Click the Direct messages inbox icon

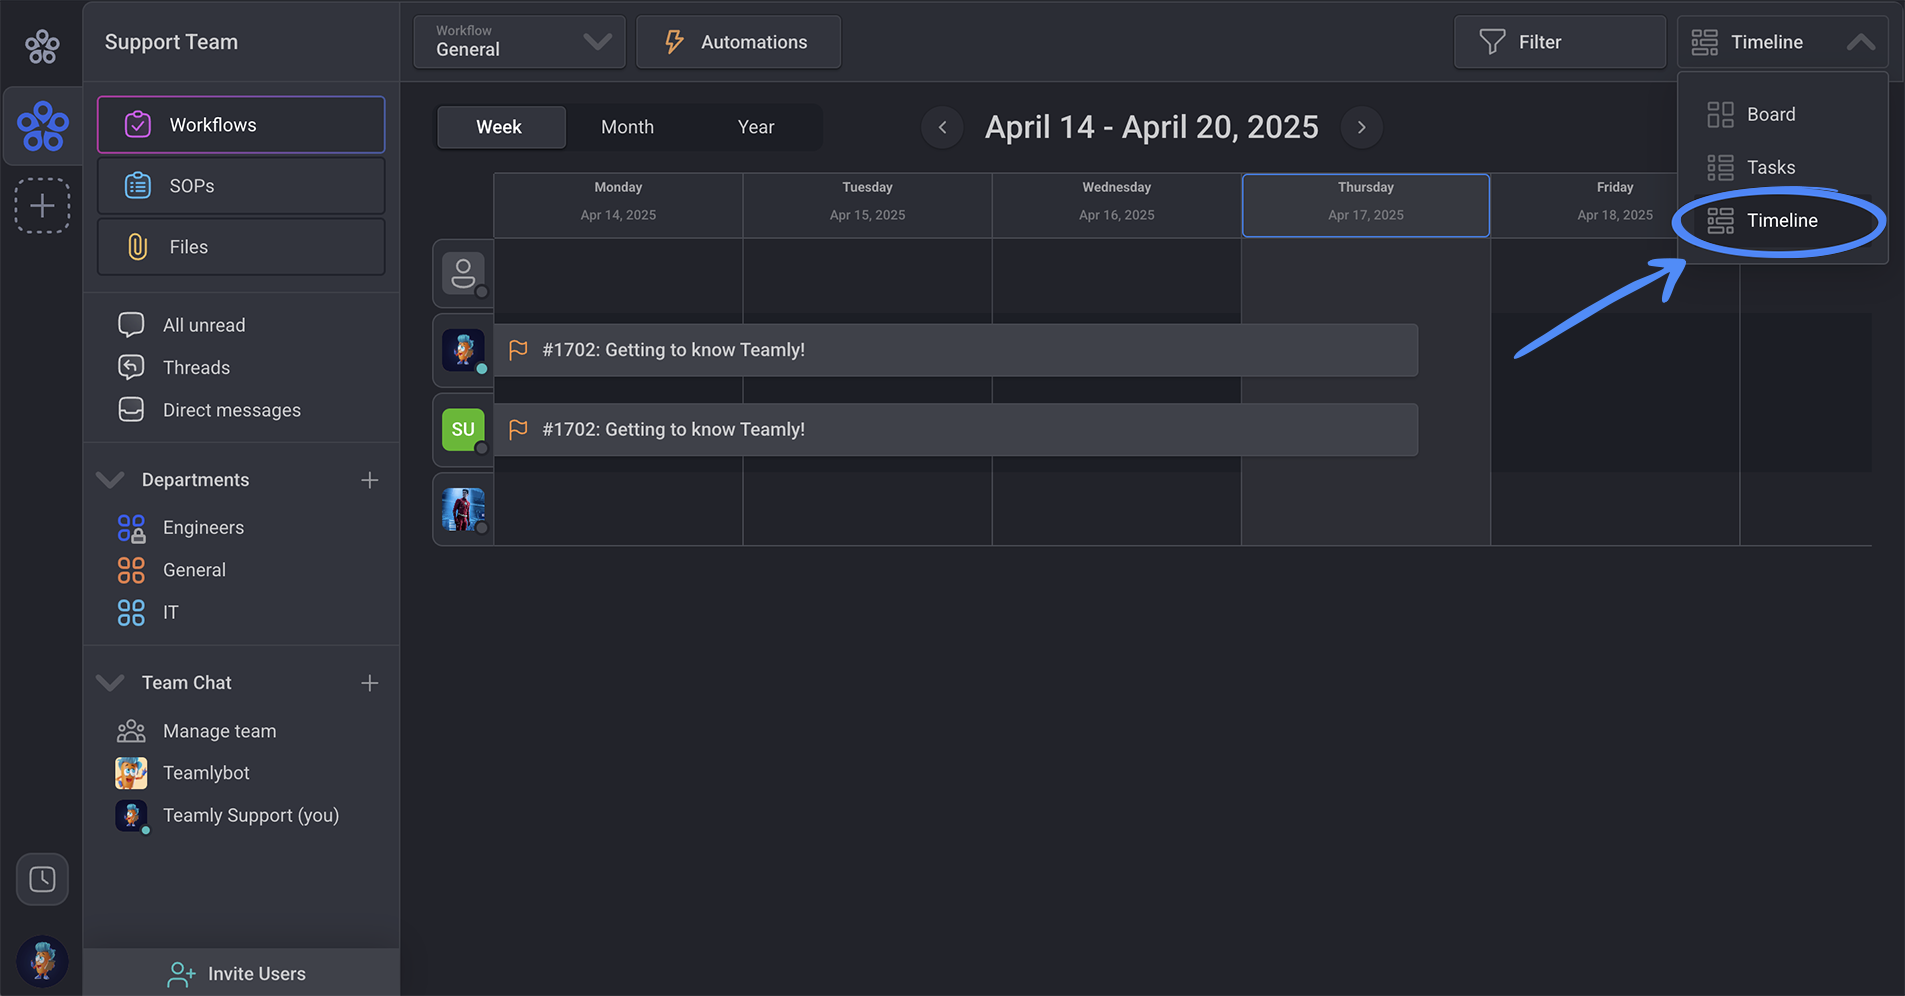131,410
